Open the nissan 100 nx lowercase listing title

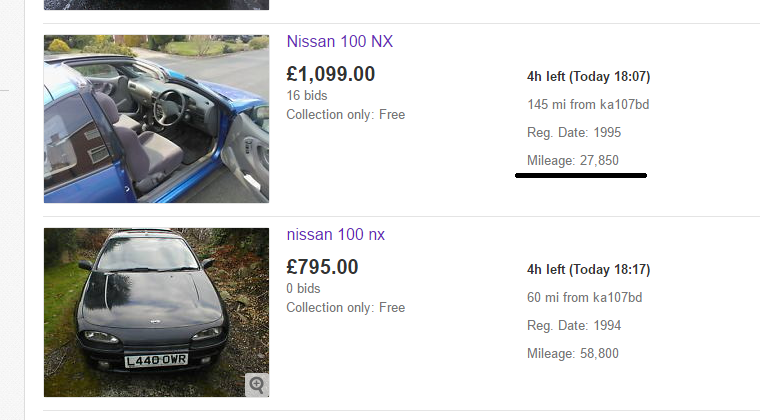tap(335, 234)
